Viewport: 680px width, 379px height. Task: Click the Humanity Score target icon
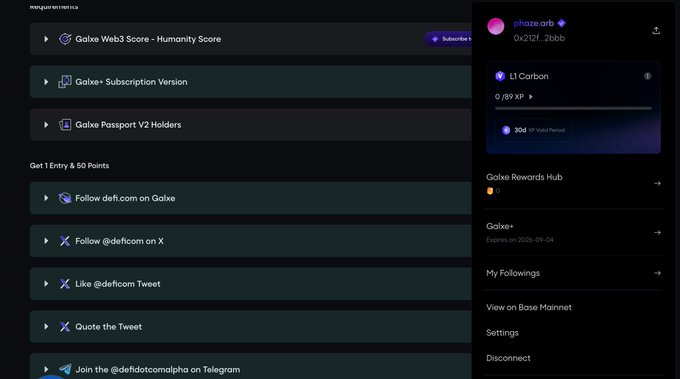(65, 39)
